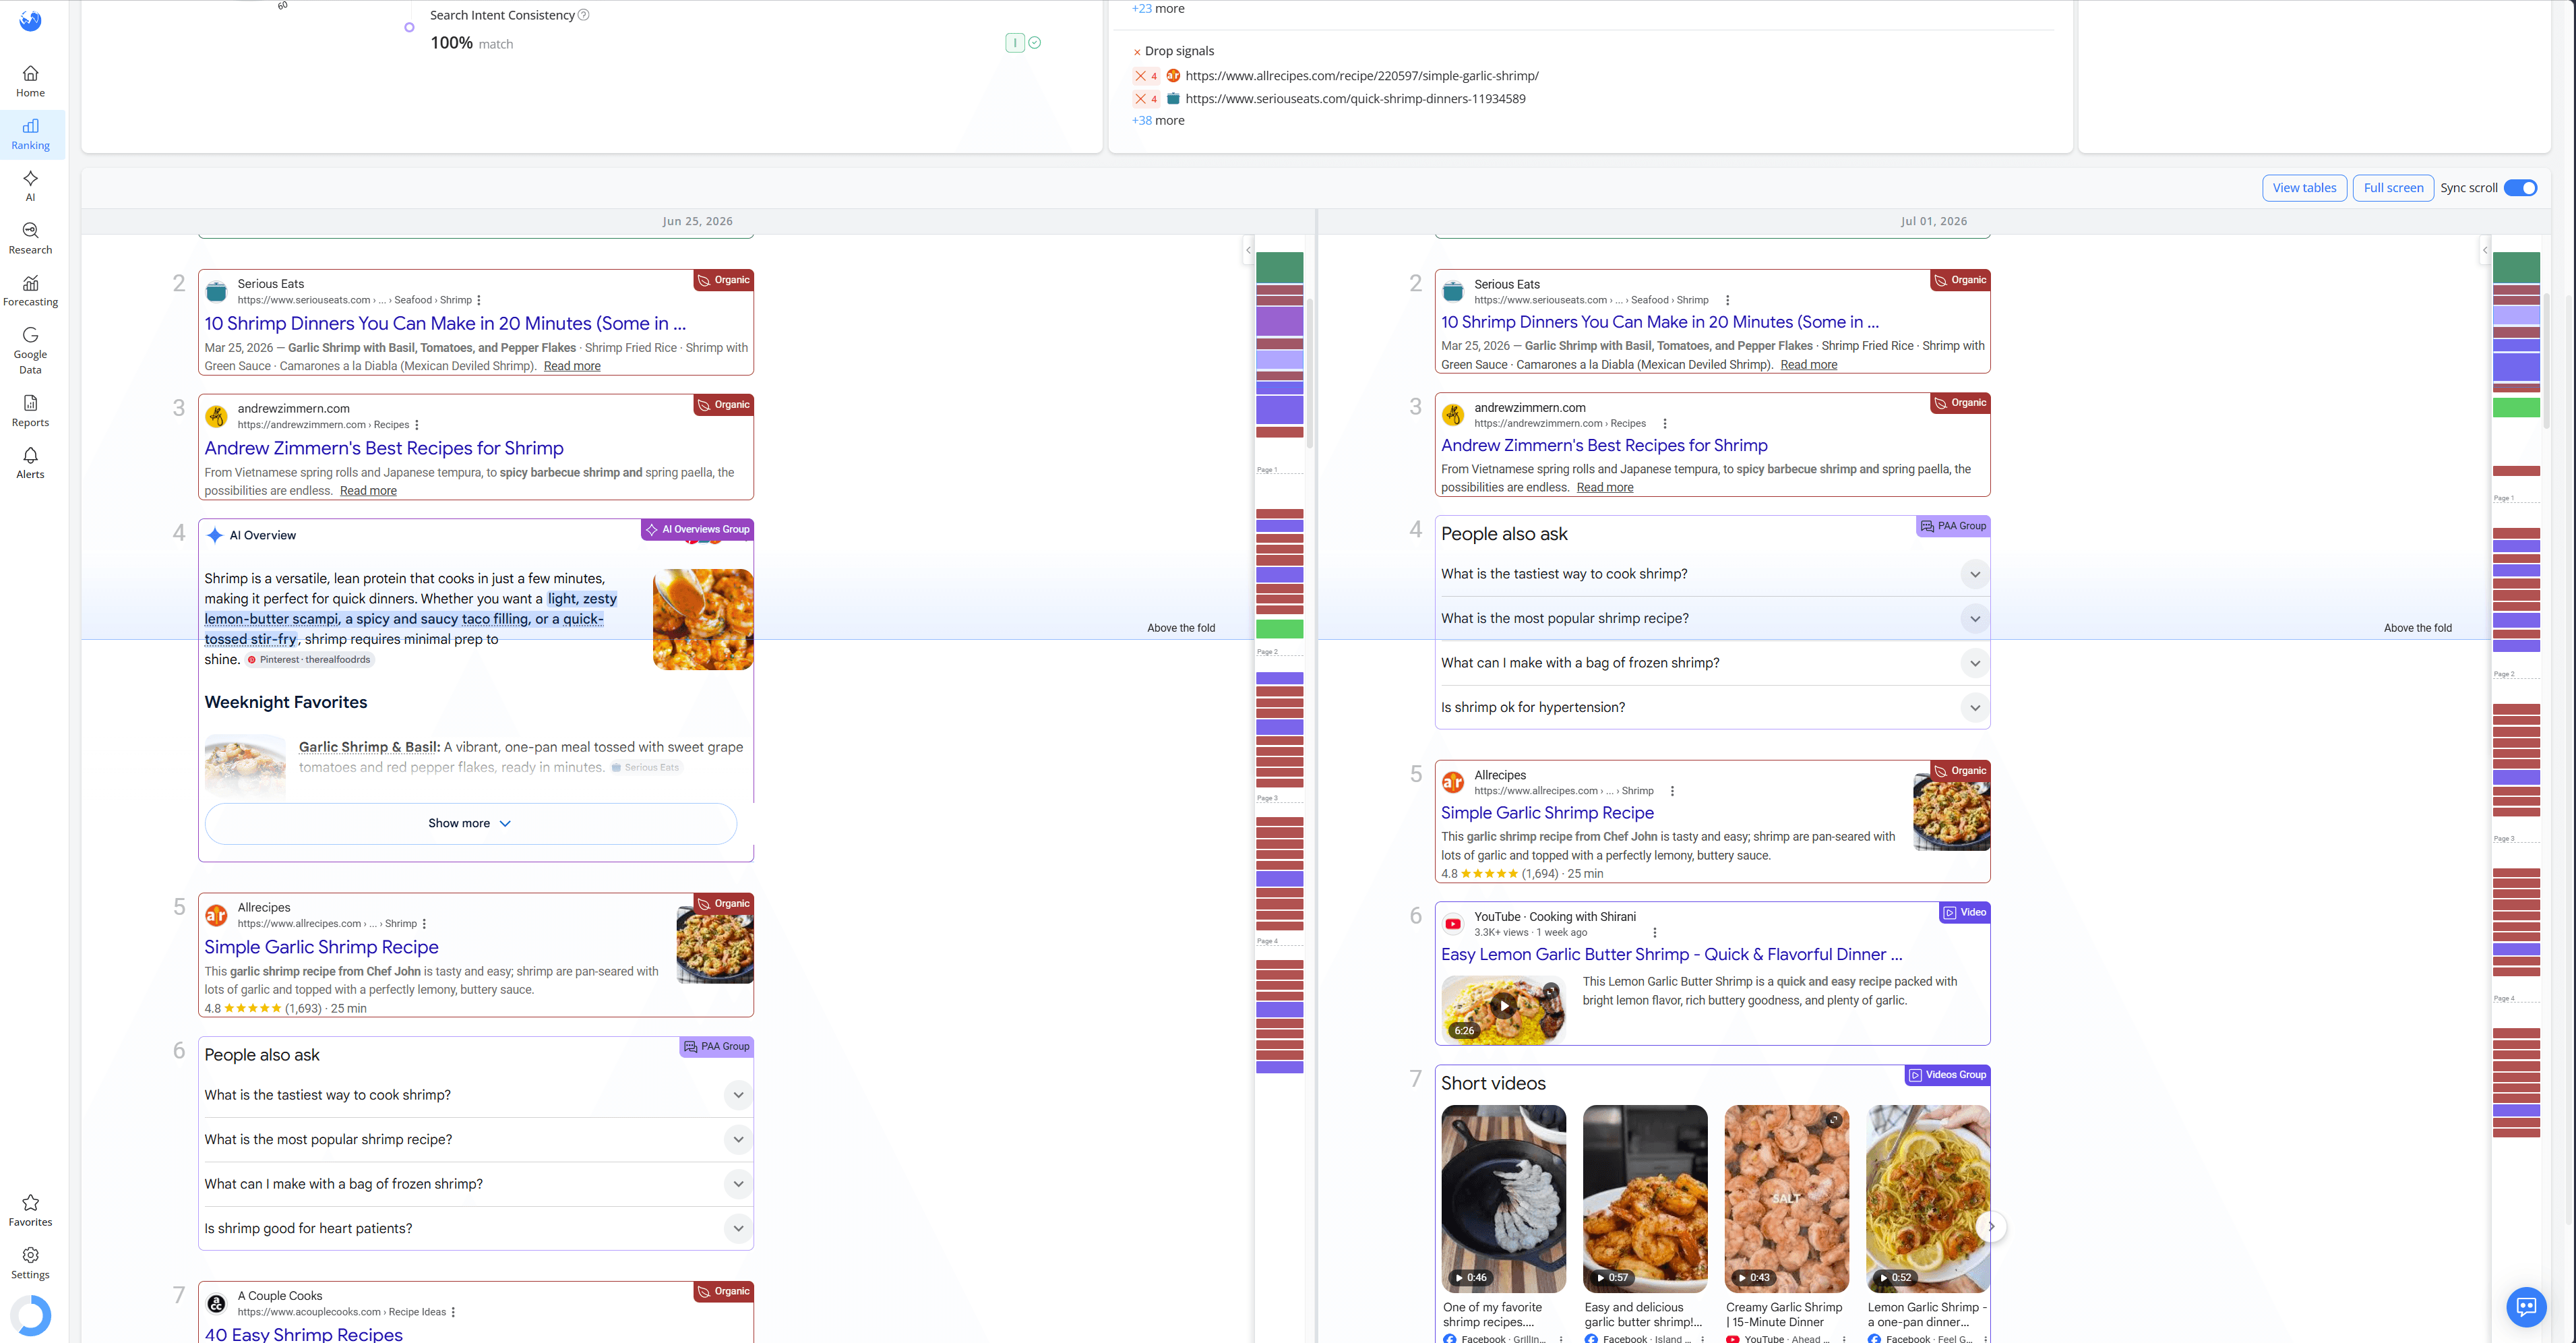
Task: Expand AI Overview with Show more
Action: [x=470, y=824]
